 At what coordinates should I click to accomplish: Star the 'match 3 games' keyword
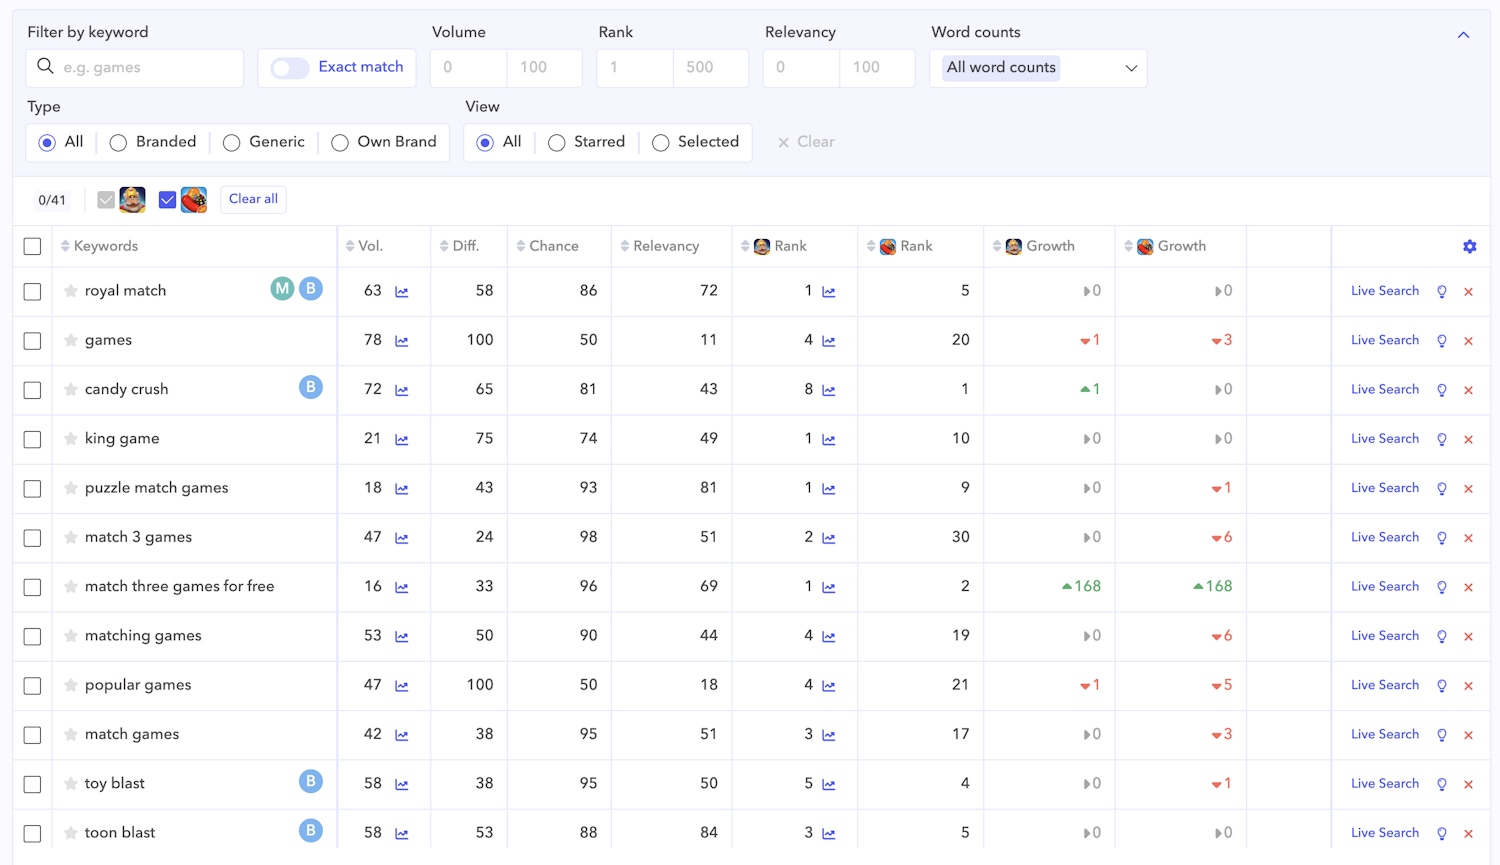tap(71, 538)
